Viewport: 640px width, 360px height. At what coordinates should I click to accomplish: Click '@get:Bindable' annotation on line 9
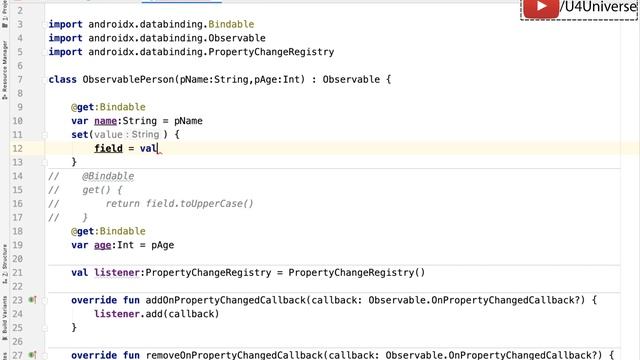[108, 107]
